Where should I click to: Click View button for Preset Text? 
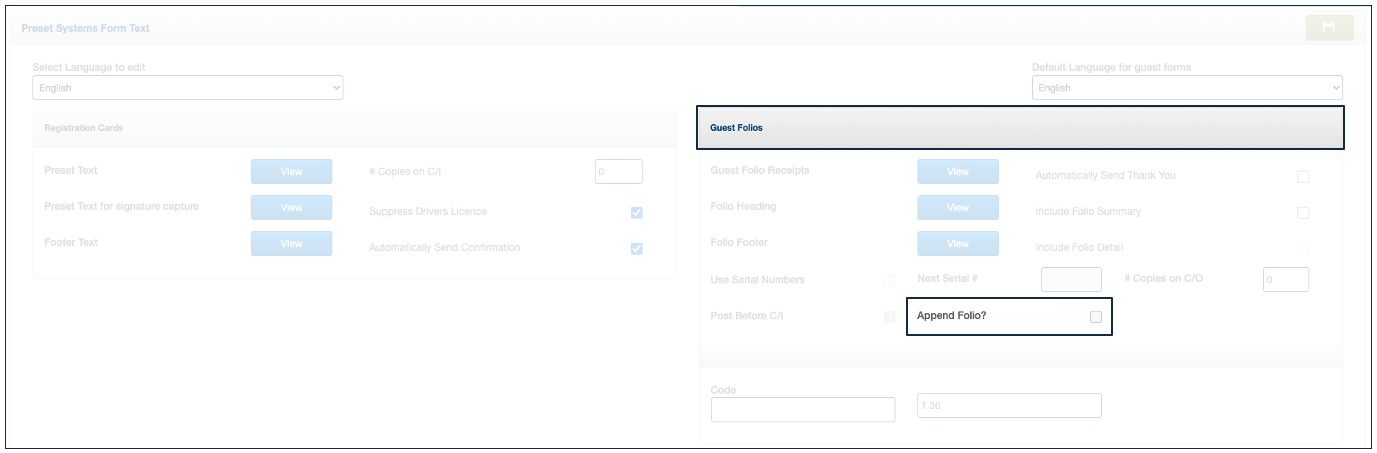pyautogui.click(x=291, y=172)
